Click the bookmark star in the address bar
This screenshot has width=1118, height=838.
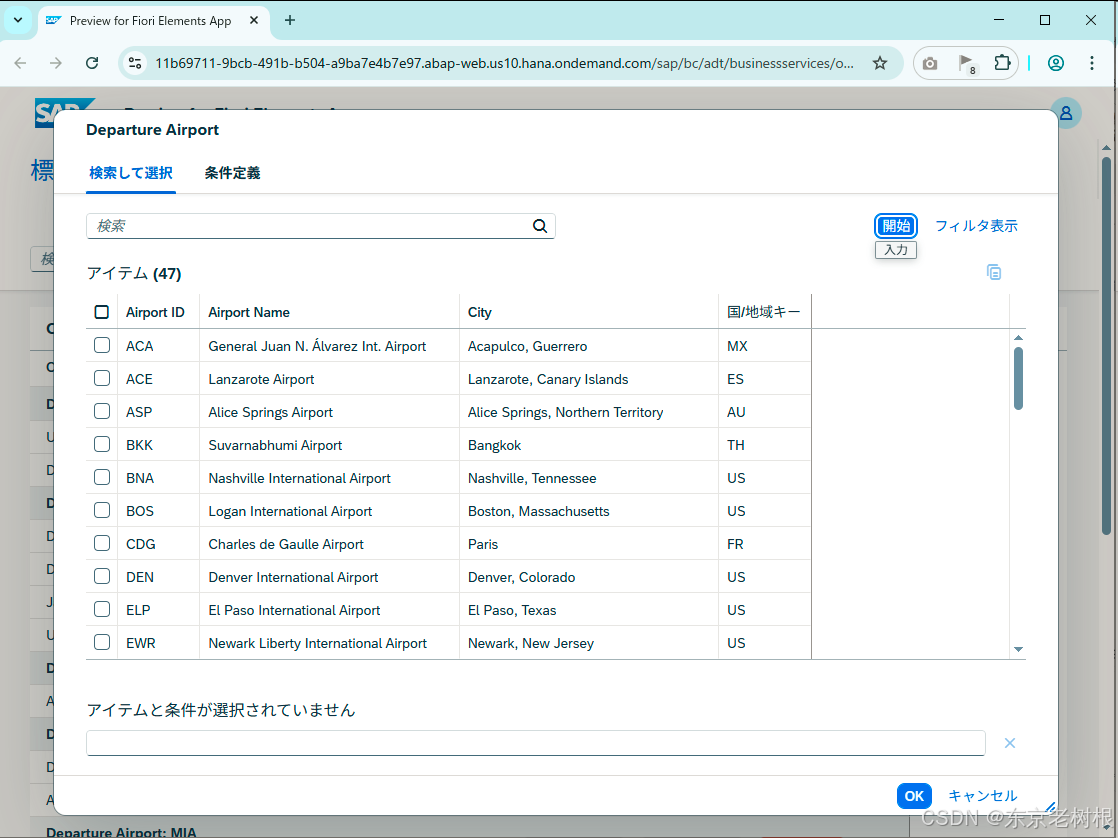[880, 62]
